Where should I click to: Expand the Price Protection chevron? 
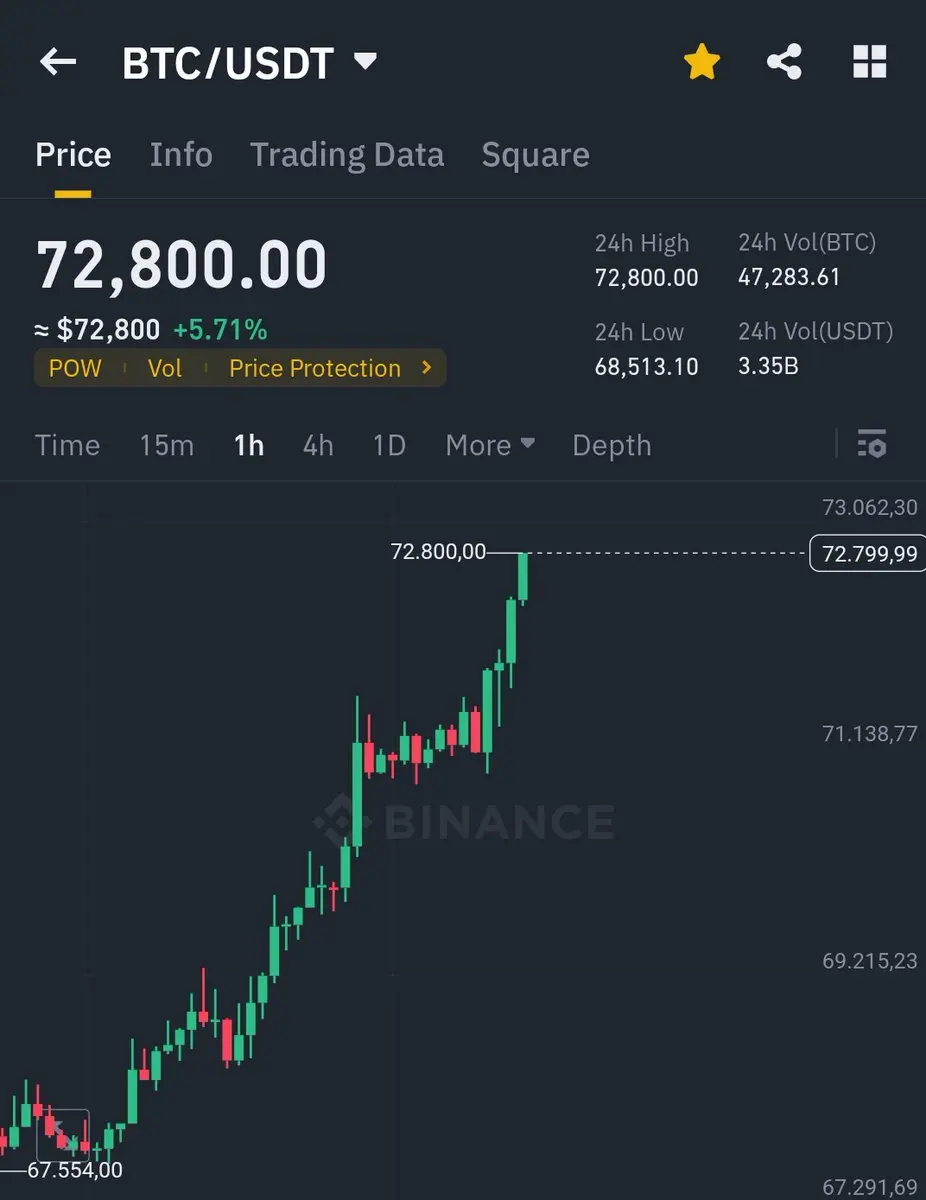click(x=427, y=368)
